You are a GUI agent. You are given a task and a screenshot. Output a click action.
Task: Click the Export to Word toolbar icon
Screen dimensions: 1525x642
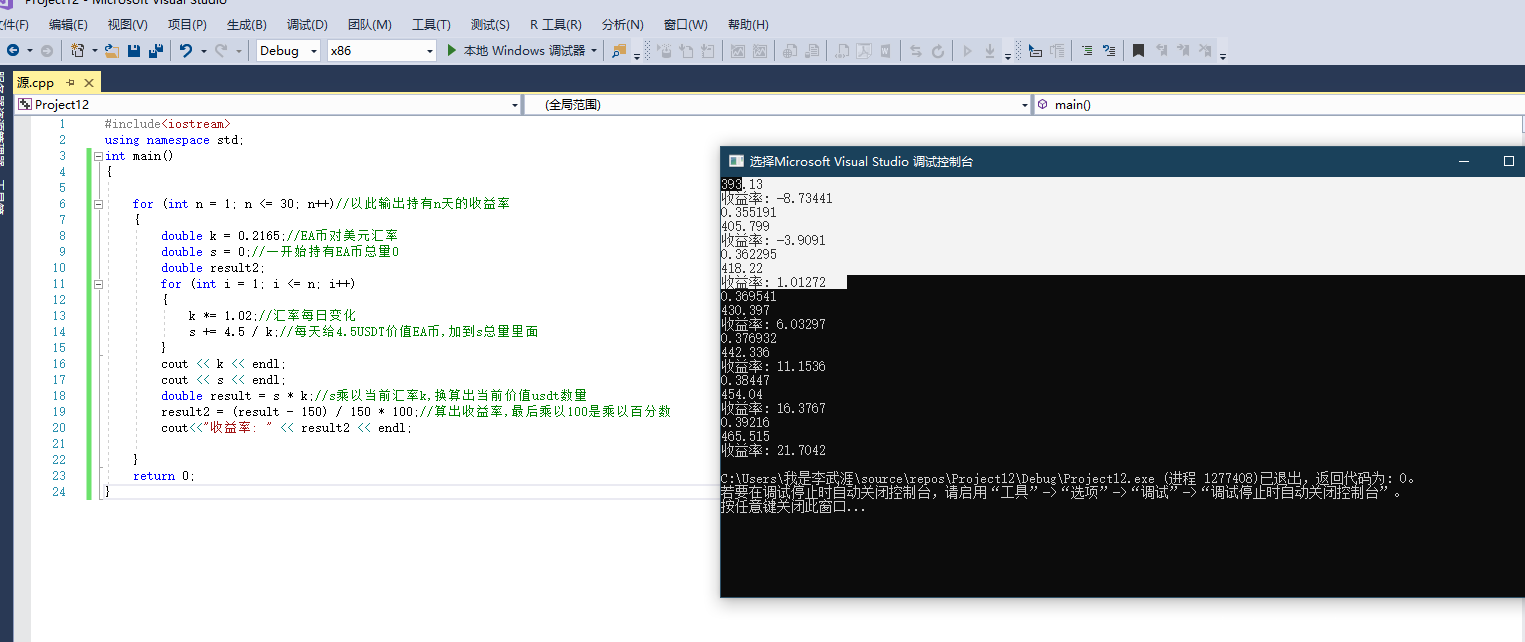pyautogui.click(x=885, y=50)
